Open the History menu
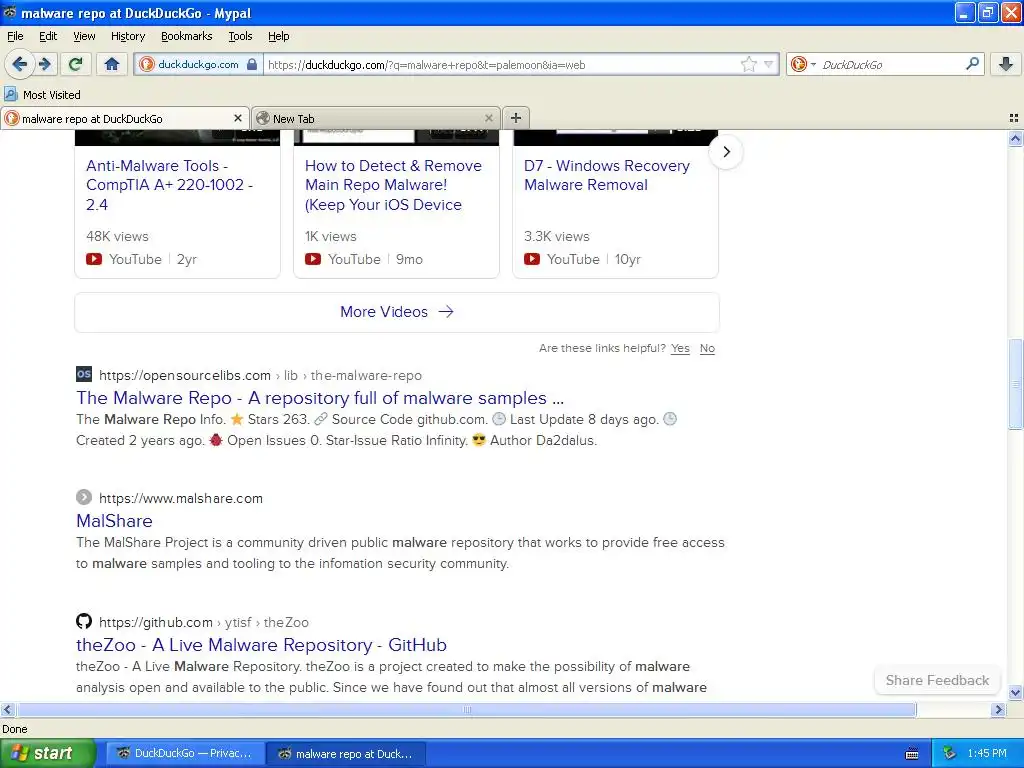 (128, 36)
